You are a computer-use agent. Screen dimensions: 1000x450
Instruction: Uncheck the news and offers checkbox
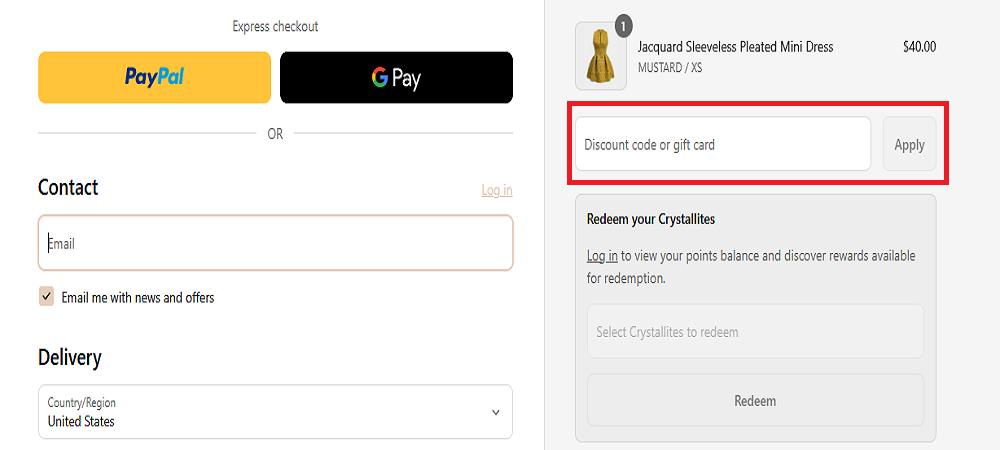47,297
